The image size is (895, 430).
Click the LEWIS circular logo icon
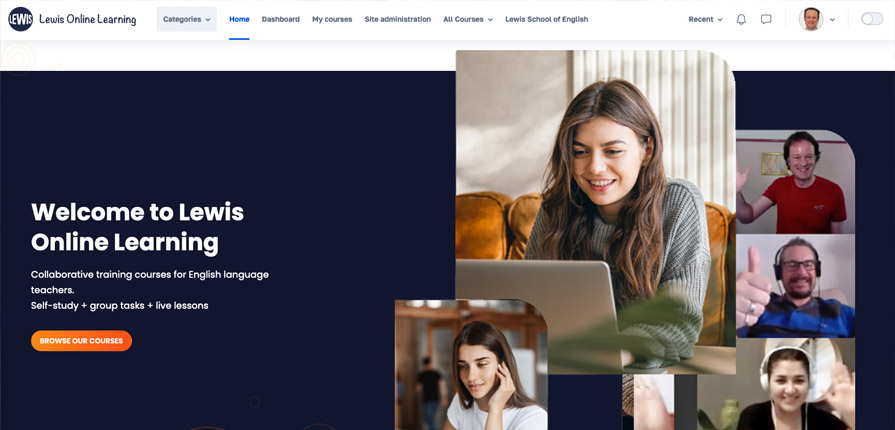pyautogui.click(x=20, y=19)
